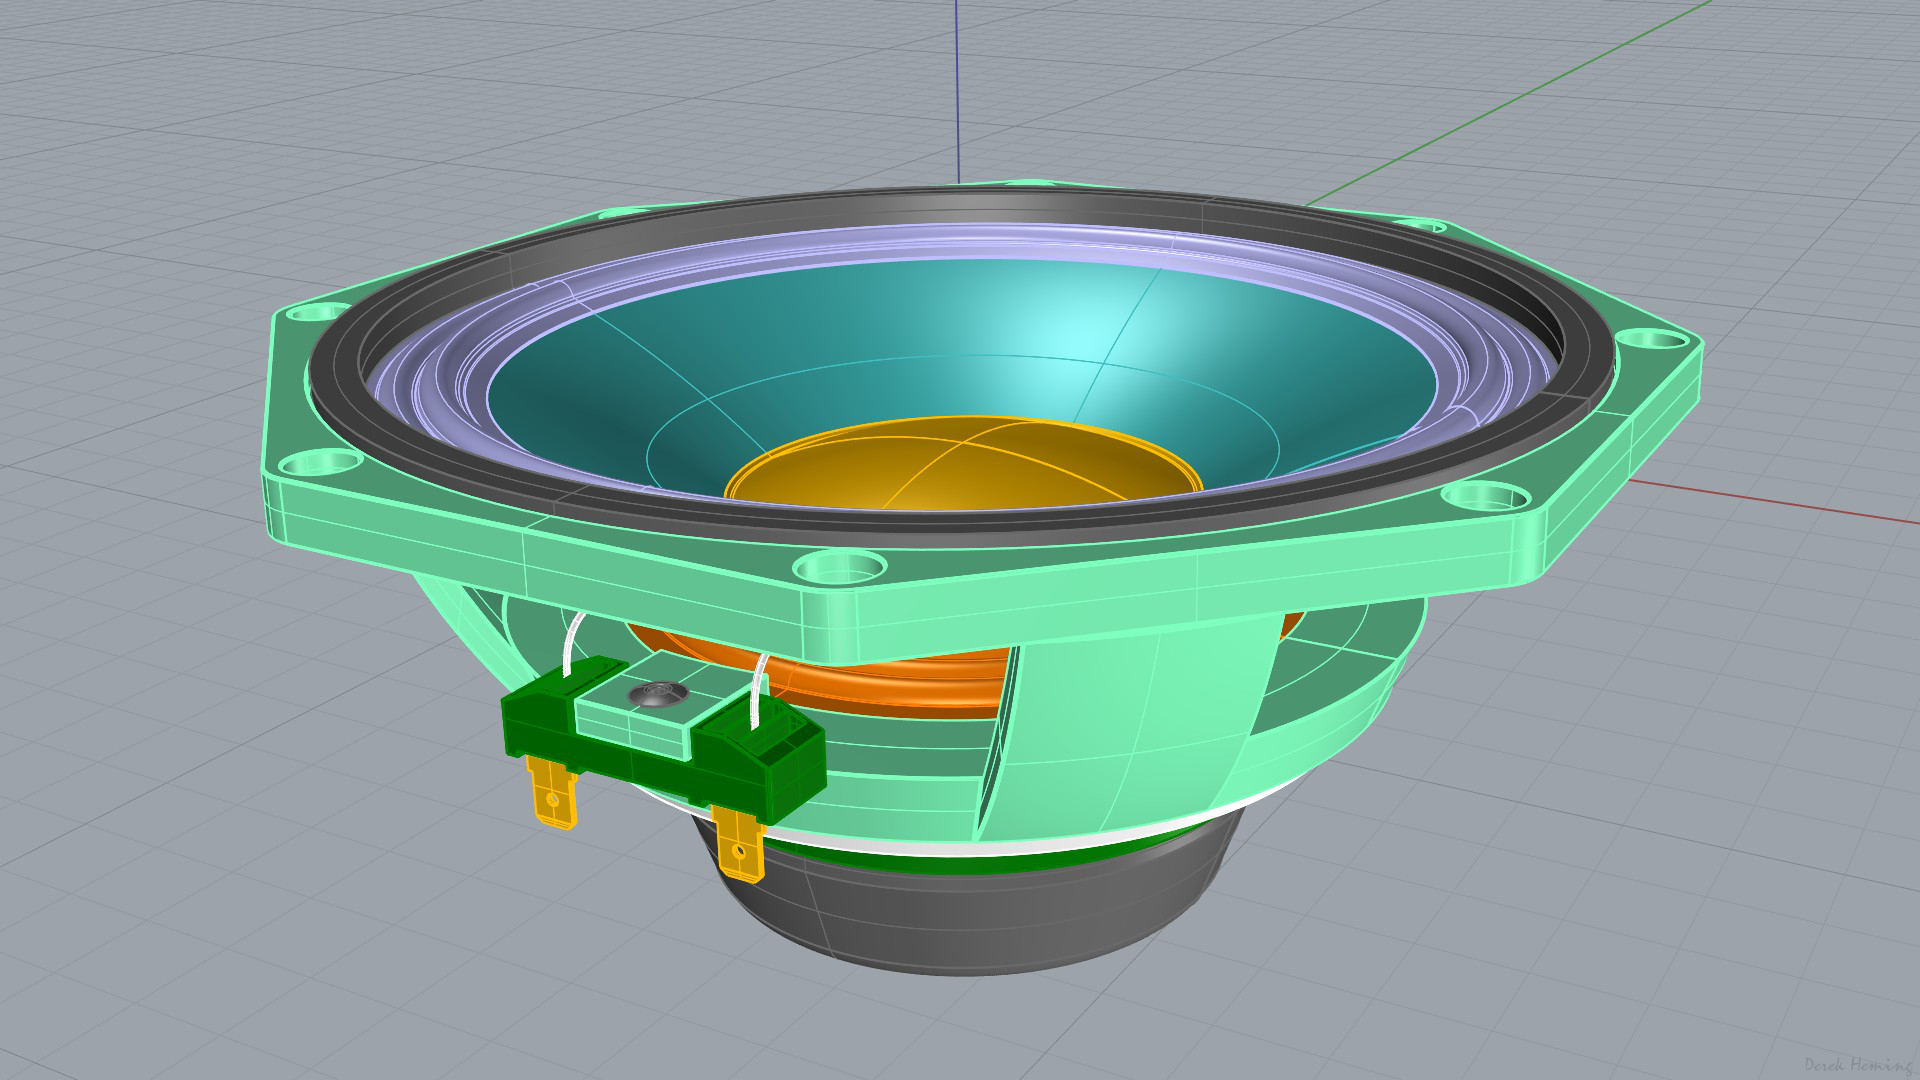Click the front-center mounting hole on flange
This screenshot has height=1080, width=1920.
(840, 568)
